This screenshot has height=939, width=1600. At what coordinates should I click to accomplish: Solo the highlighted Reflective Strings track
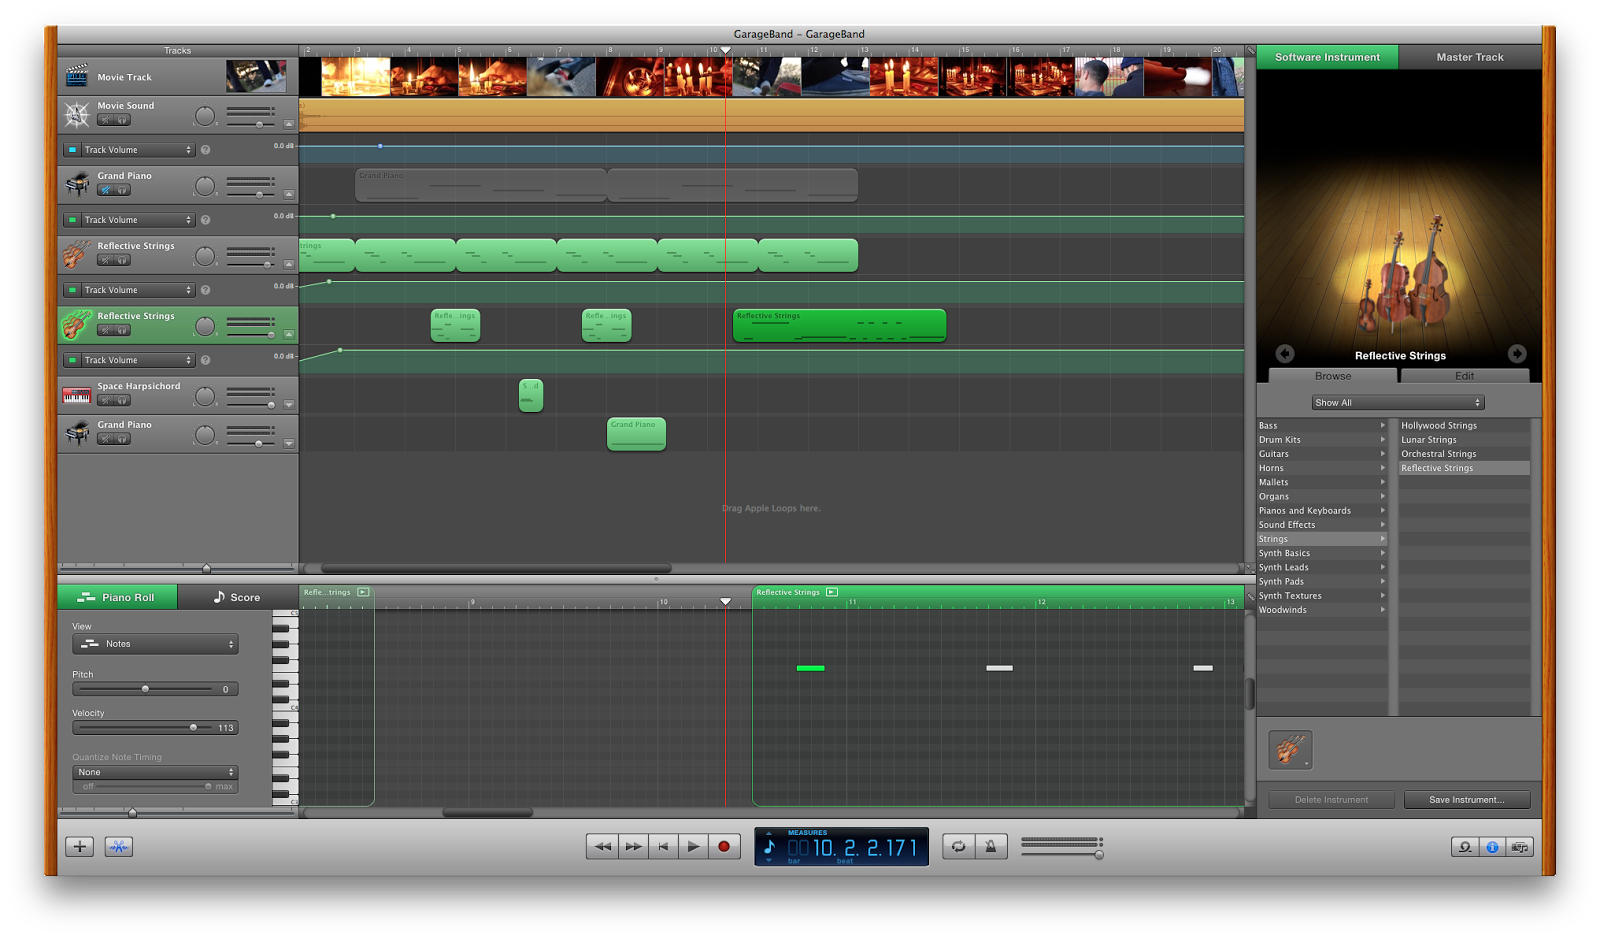click(x=122, y=330)
